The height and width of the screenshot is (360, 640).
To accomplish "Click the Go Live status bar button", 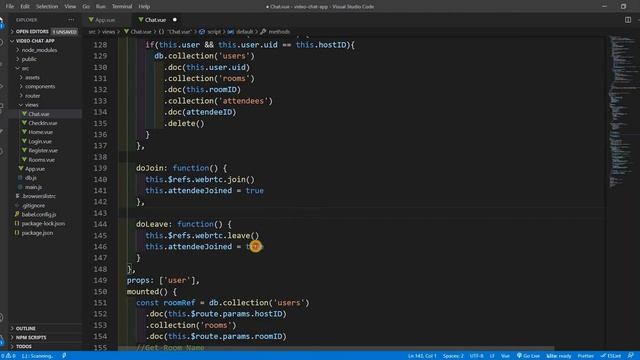I will pyautogui.click(x=528, y=356).
